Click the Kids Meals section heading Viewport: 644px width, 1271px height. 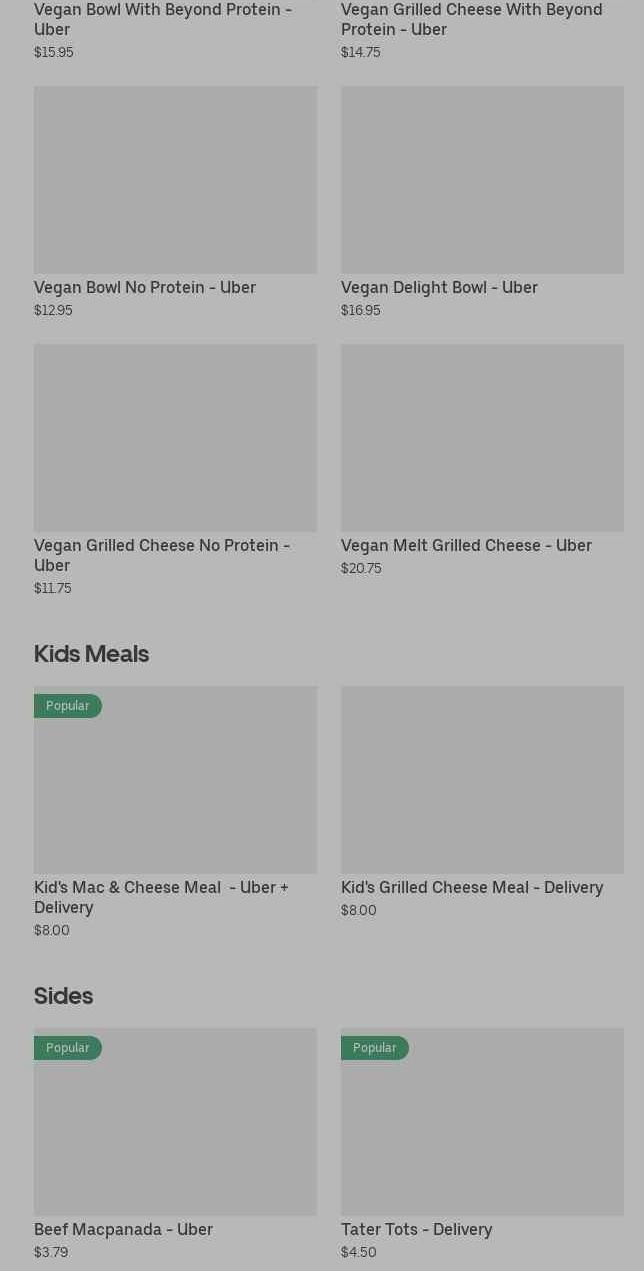tap(91, 654)
